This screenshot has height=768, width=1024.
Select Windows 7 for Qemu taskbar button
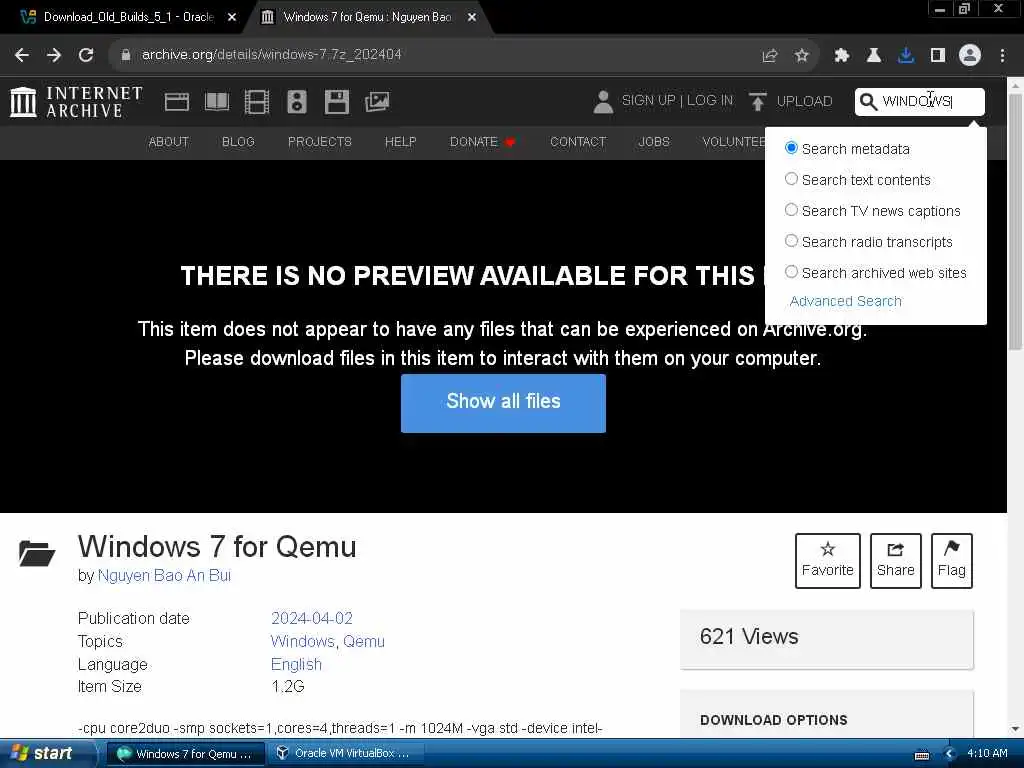(x=185, y=754)
